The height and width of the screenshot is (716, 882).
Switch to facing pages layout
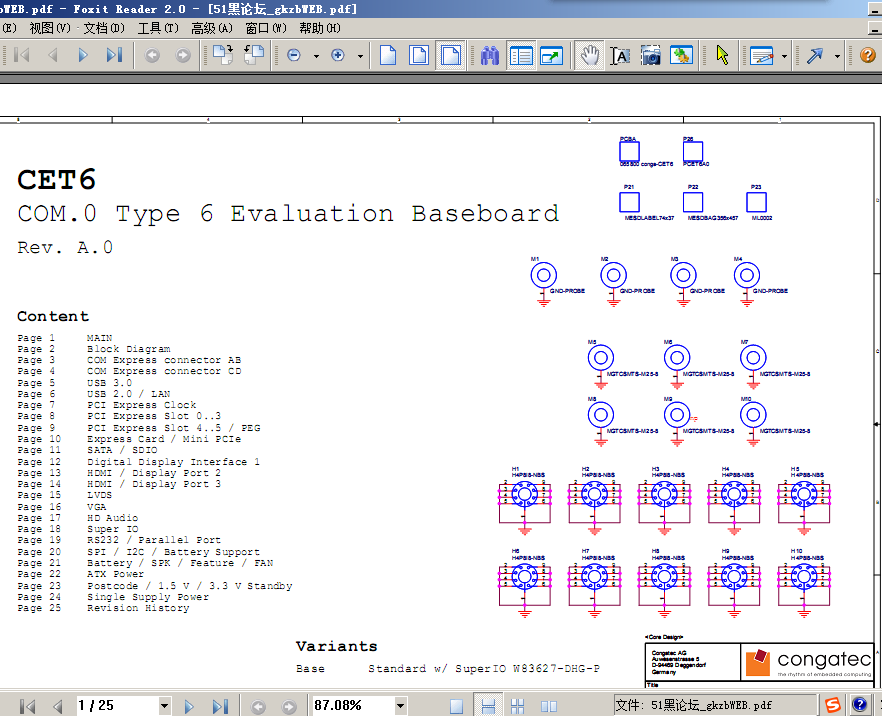(x=549, y=706)
